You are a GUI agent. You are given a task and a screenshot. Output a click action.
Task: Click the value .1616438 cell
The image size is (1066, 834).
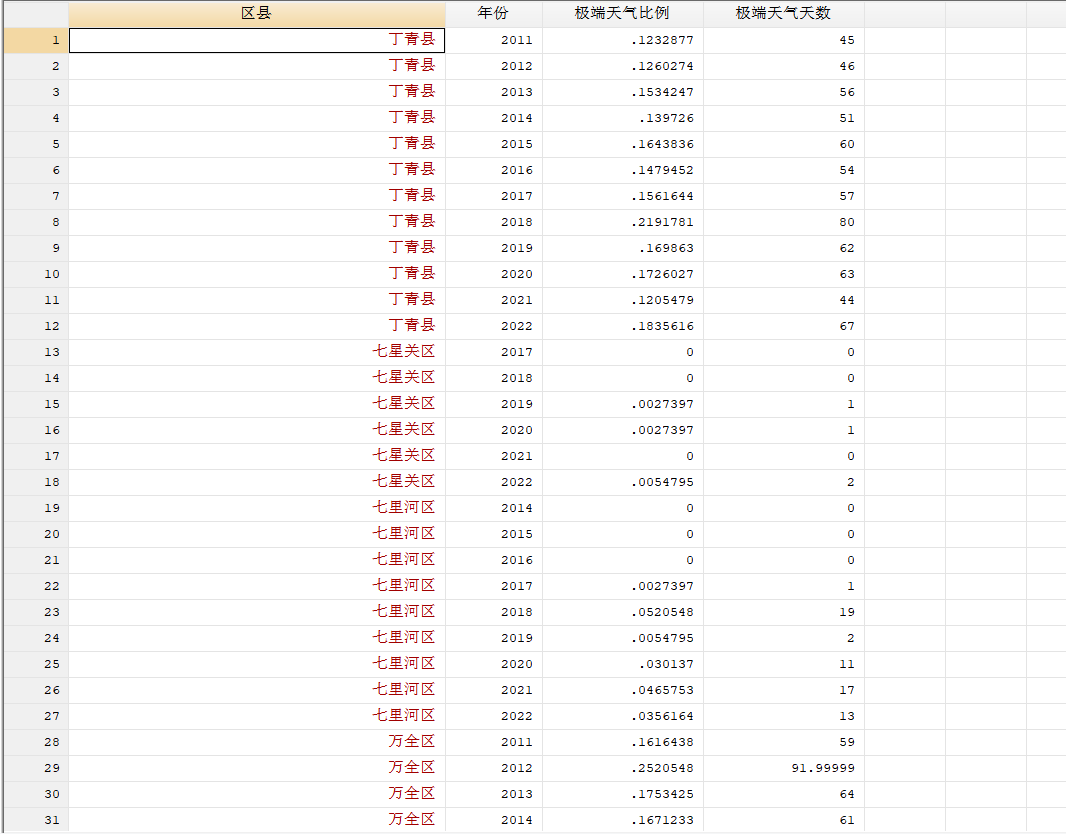(623, 742)
